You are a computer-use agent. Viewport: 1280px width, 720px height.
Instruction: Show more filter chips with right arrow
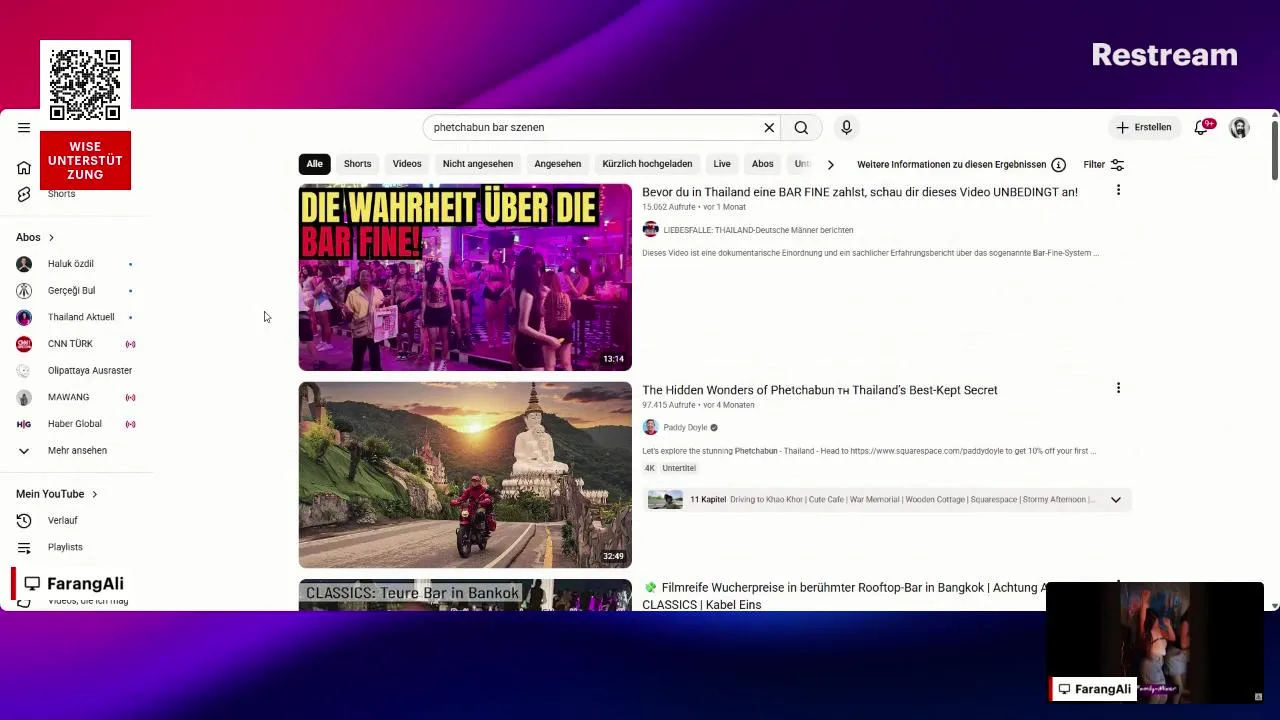830,165
